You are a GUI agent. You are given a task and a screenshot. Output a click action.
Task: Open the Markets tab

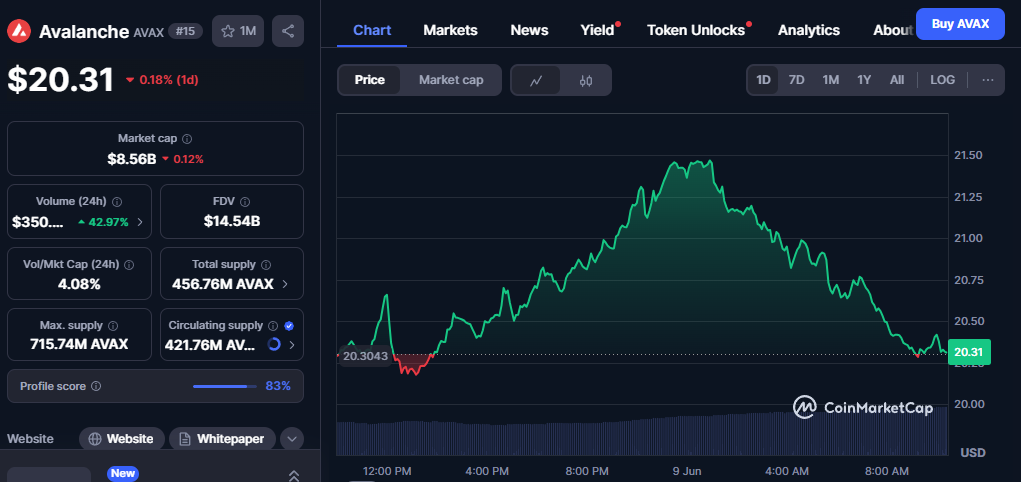coord(450,31)
